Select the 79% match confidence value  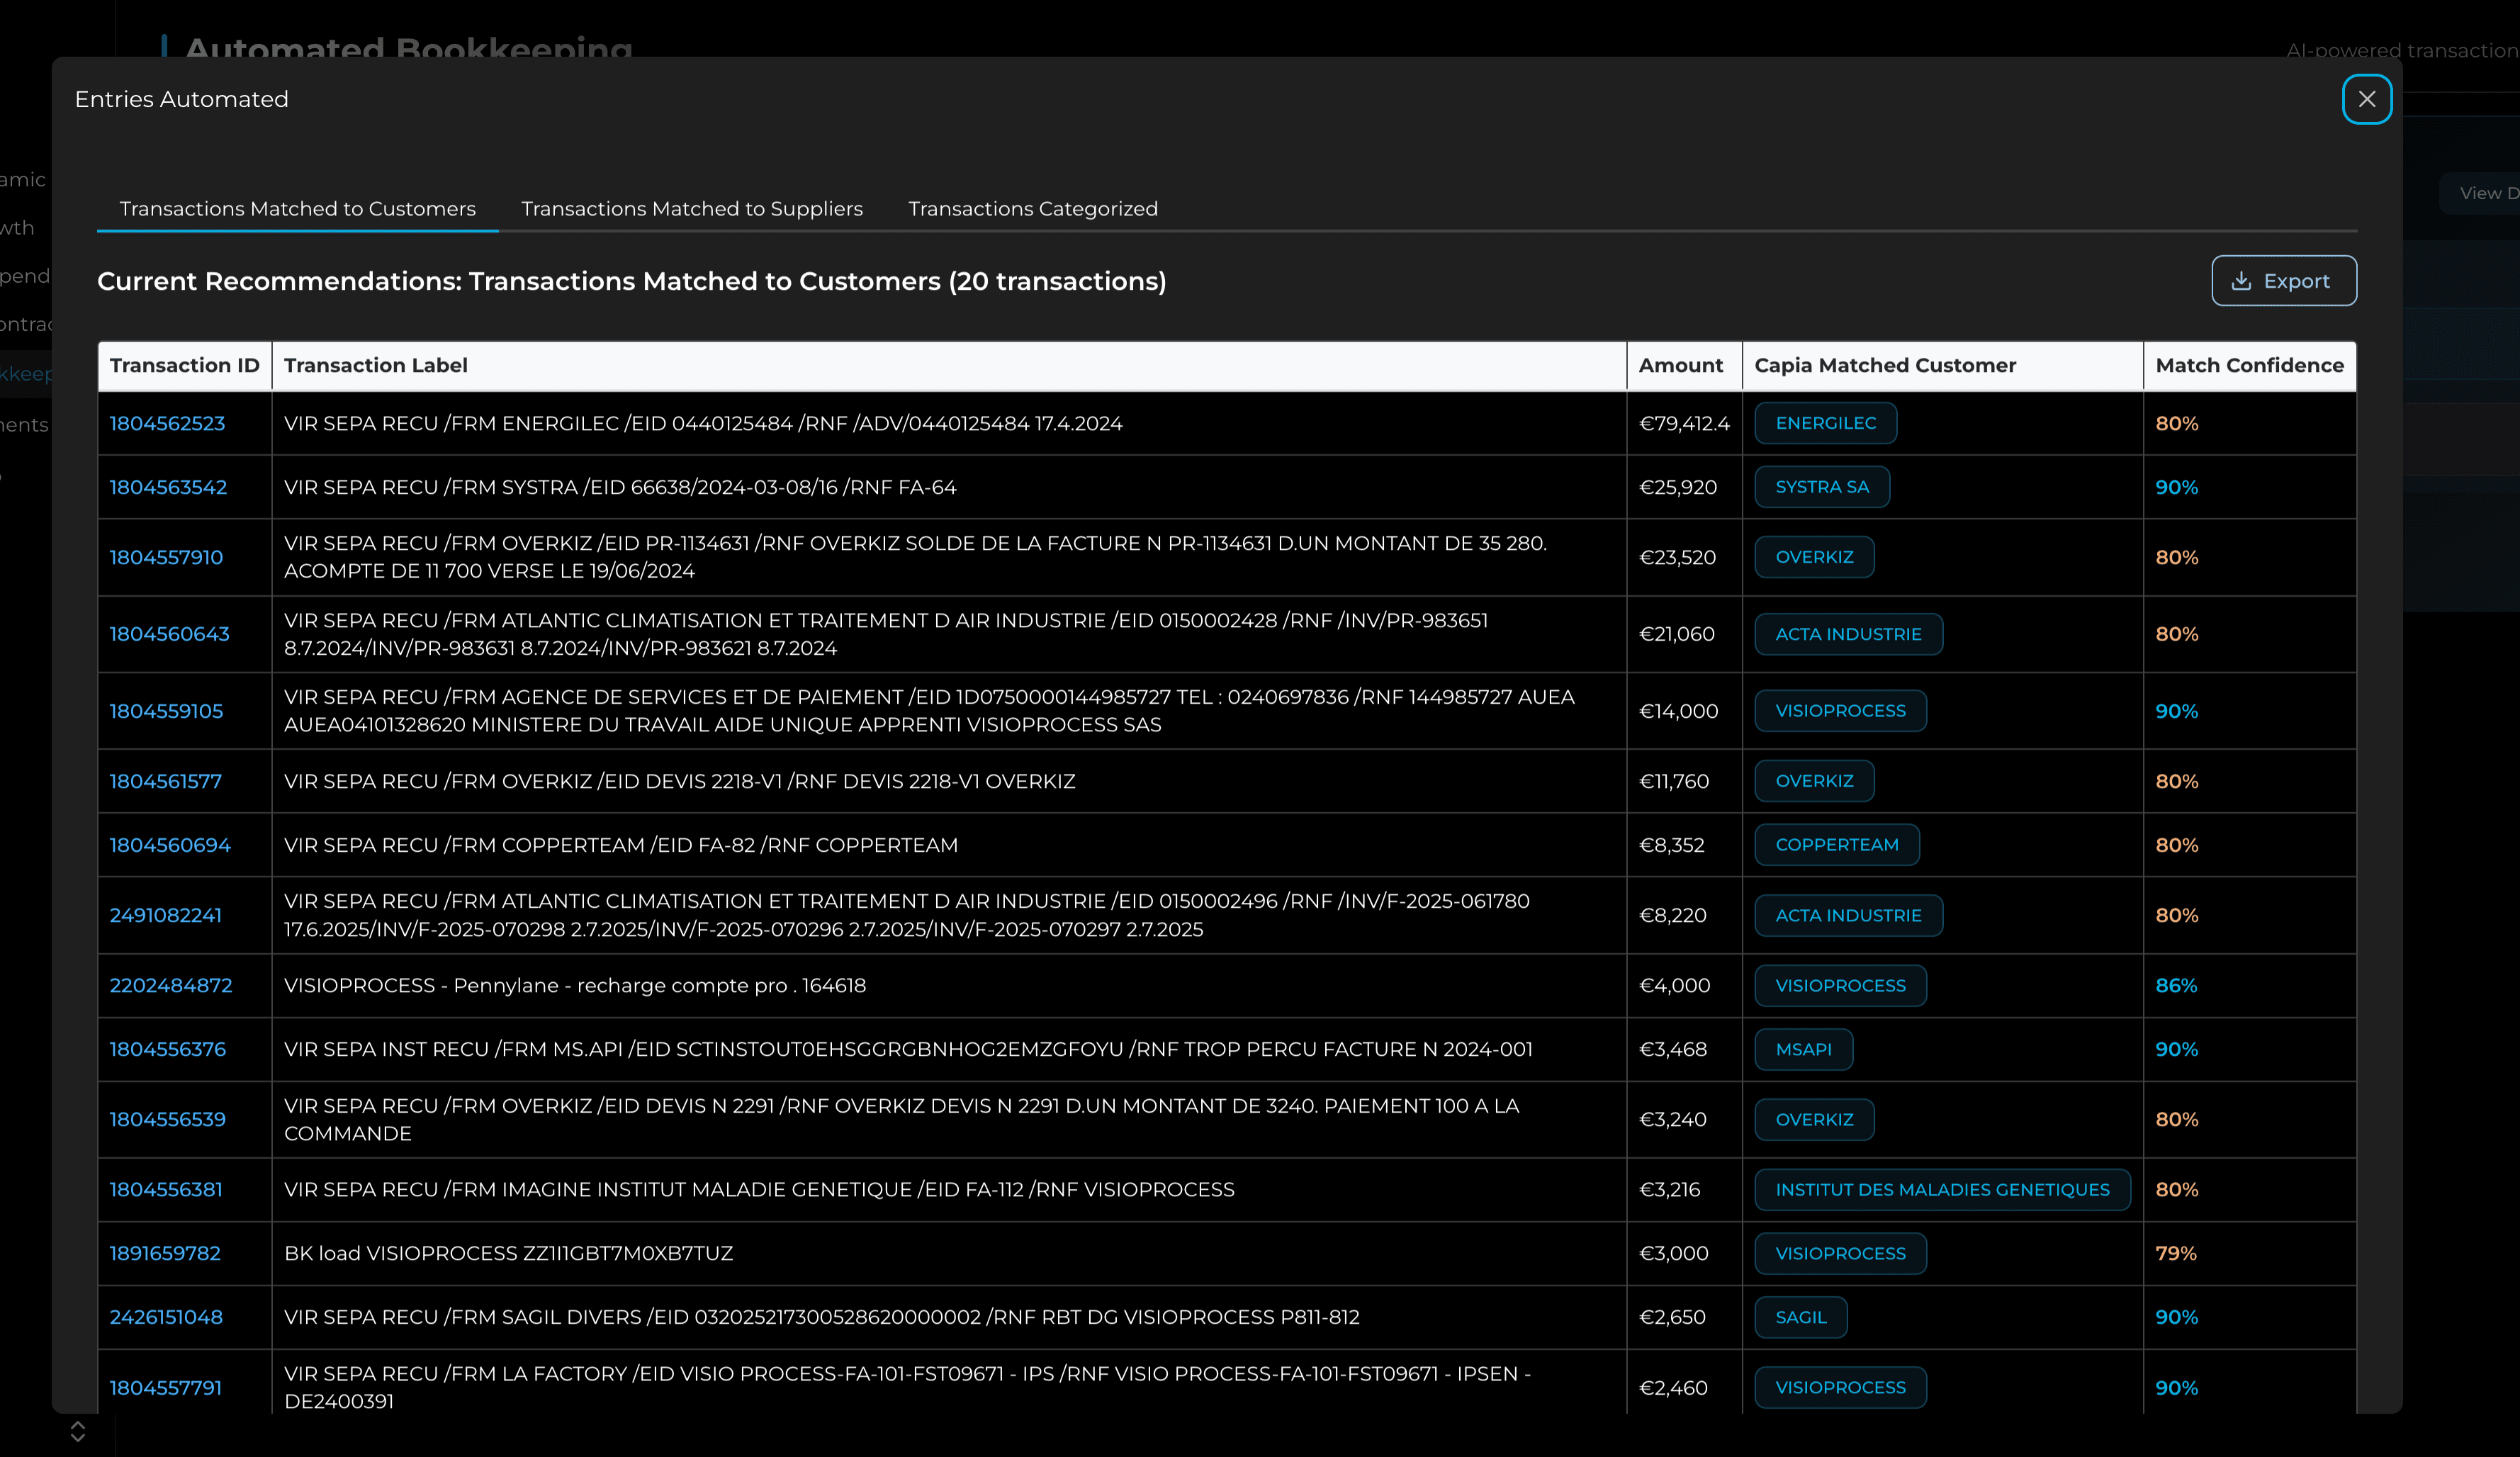click(2176, 1253)
